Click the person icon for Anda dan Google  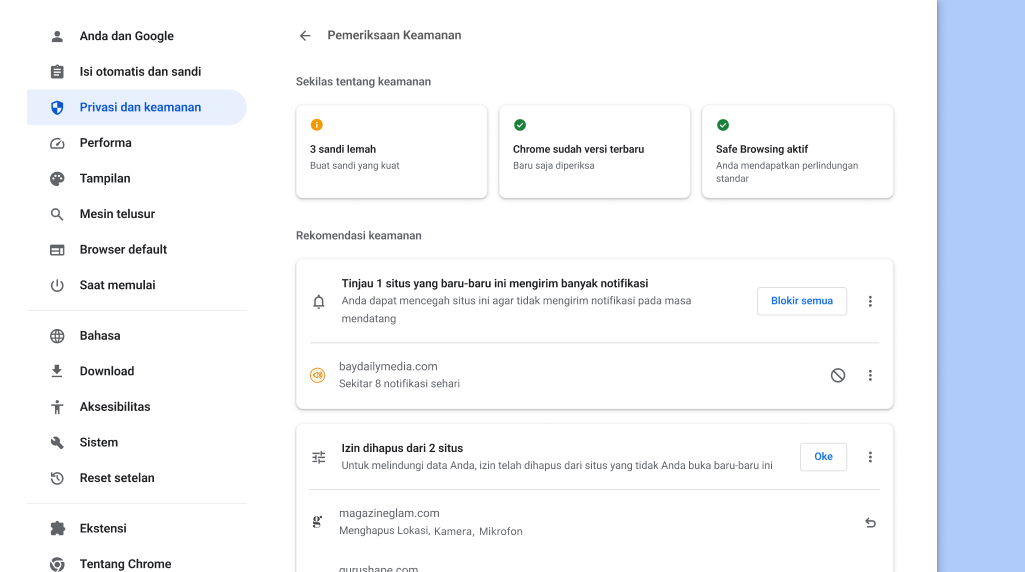(57, 36)
